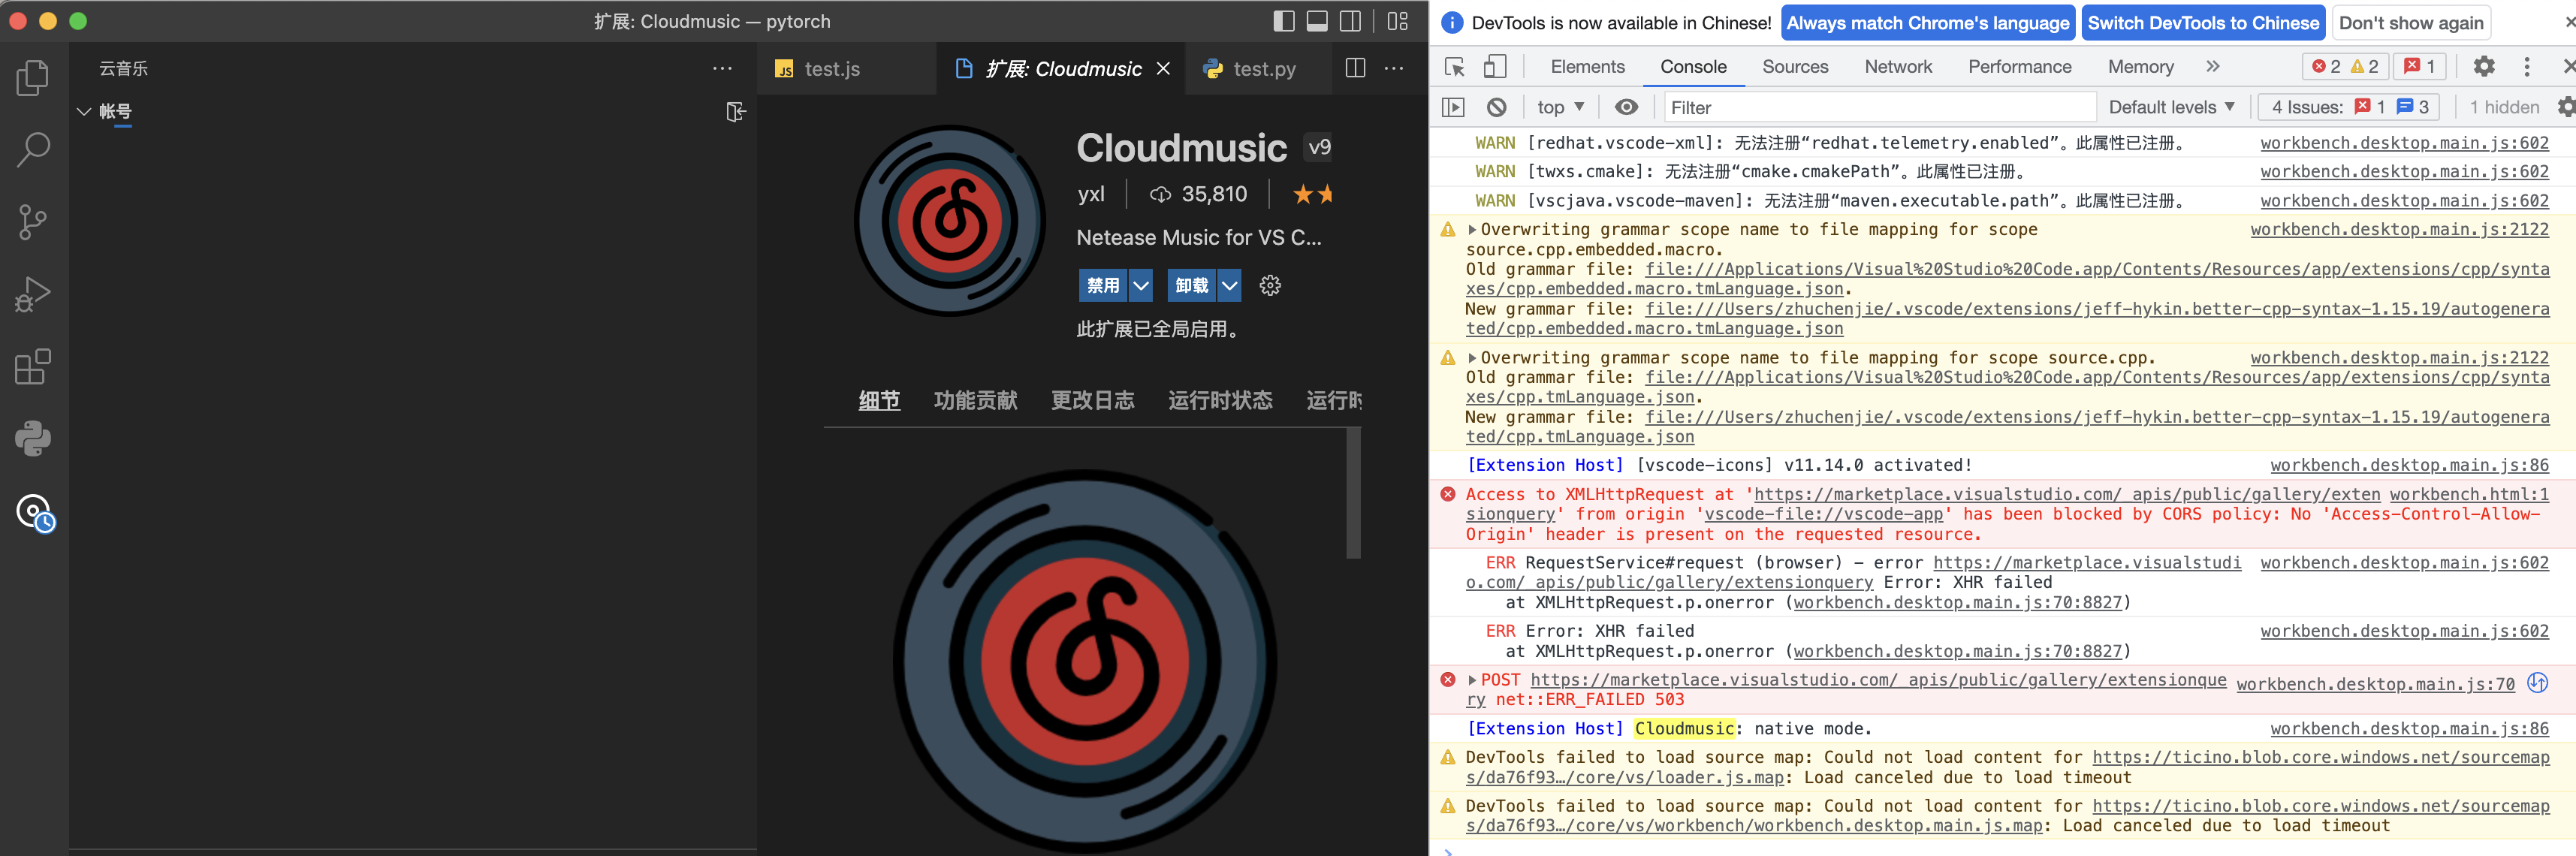Click the console Filter input field
Image resolution: width=2576 pixels, height=856 pixels.
coord(1878,107)
